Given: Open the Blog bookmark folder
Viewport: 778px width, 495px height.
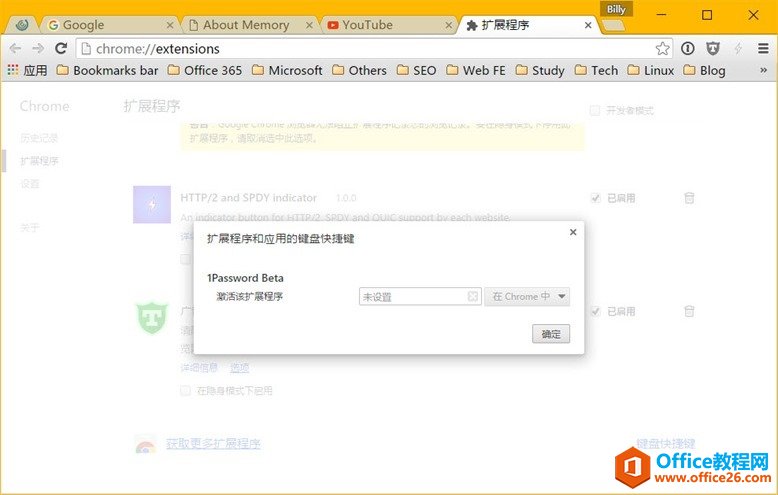Looking at the screenshot, I should pos(704,70).
